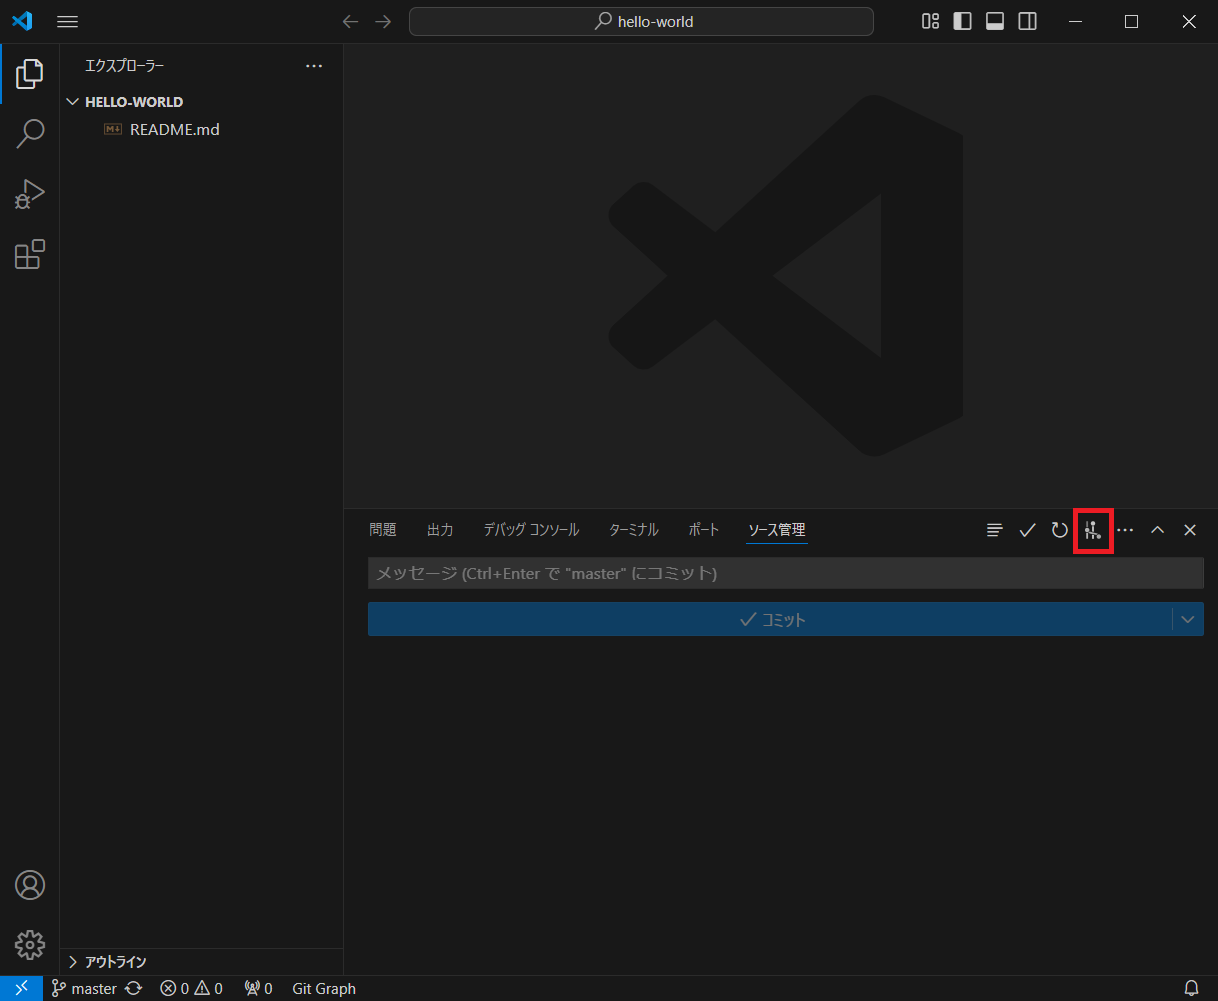Open the Manage settings gear
The image size is (1218, 1001).
[x=30, y=945]
